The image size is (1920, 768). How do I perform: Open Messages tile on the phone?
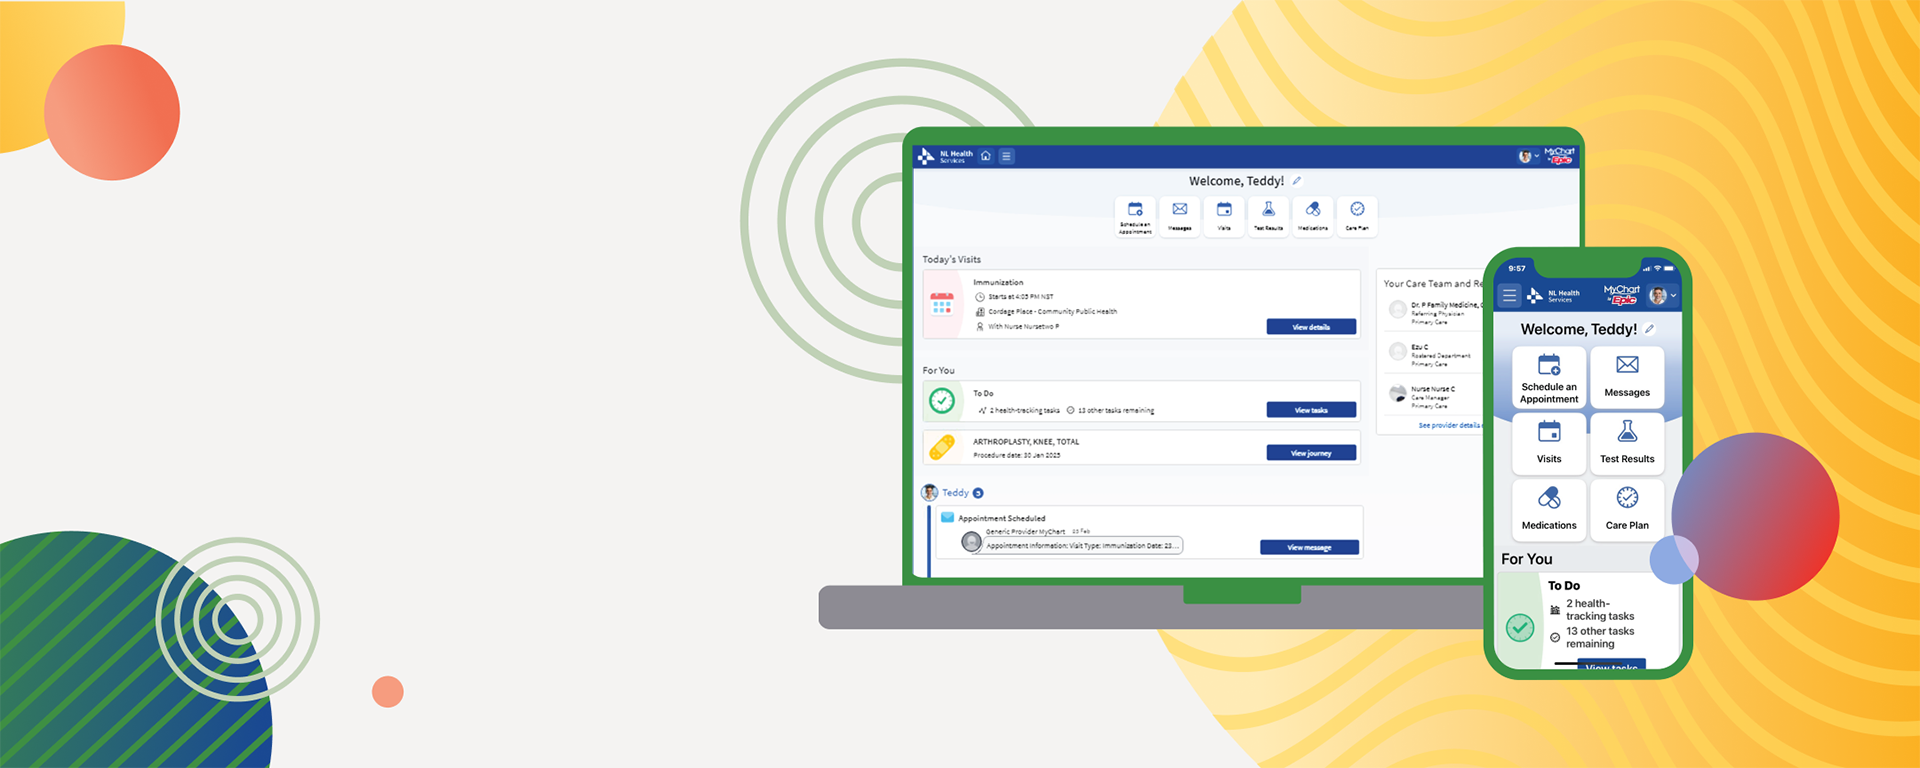tap(1627, 377)
